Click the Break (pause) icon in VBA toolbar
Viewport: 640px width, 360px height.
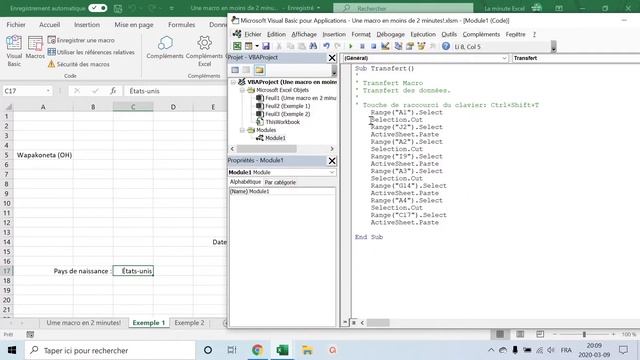pos(362,47)
